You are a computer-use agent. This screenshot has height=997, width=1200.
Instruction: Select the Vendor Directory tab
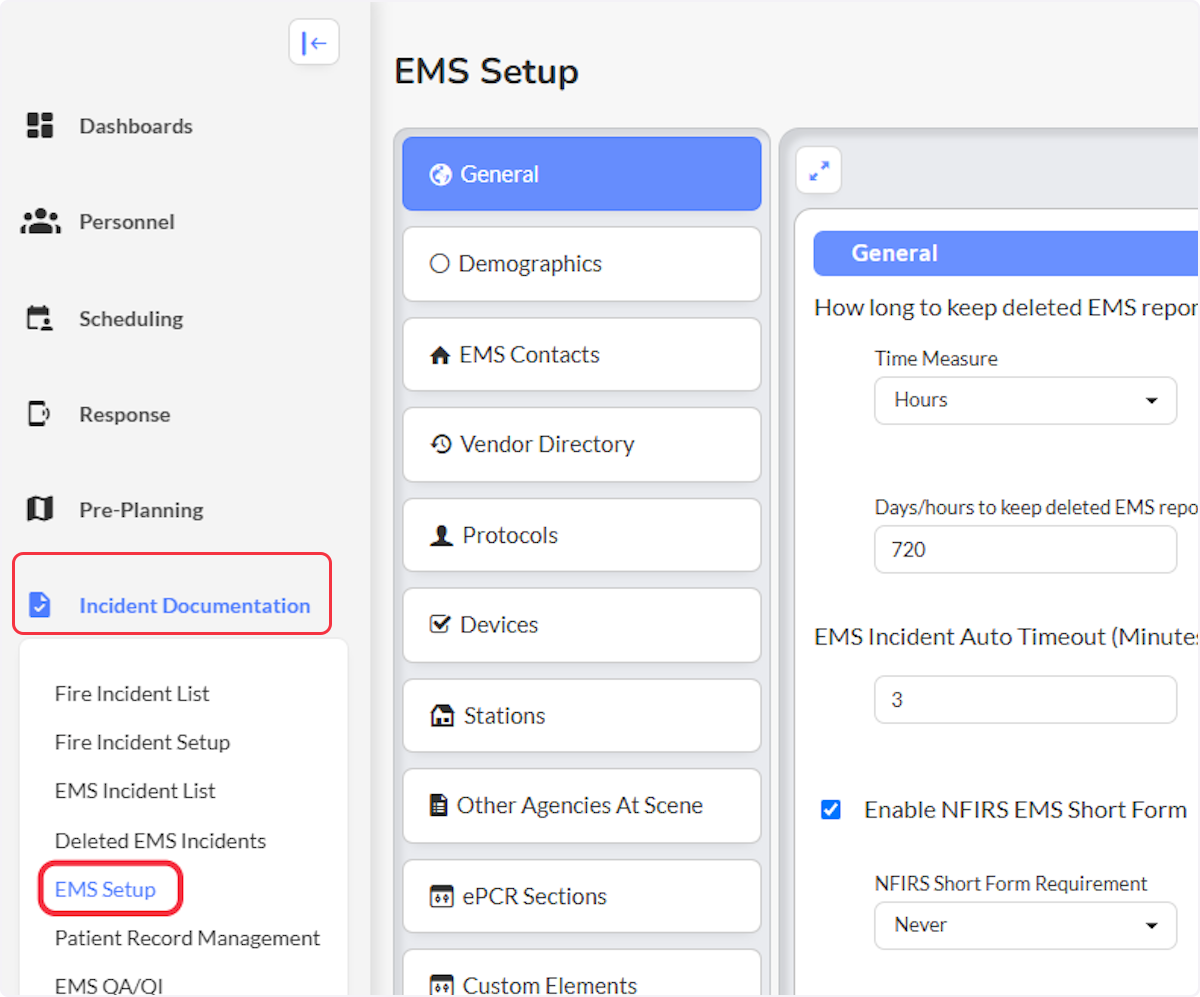582,444
